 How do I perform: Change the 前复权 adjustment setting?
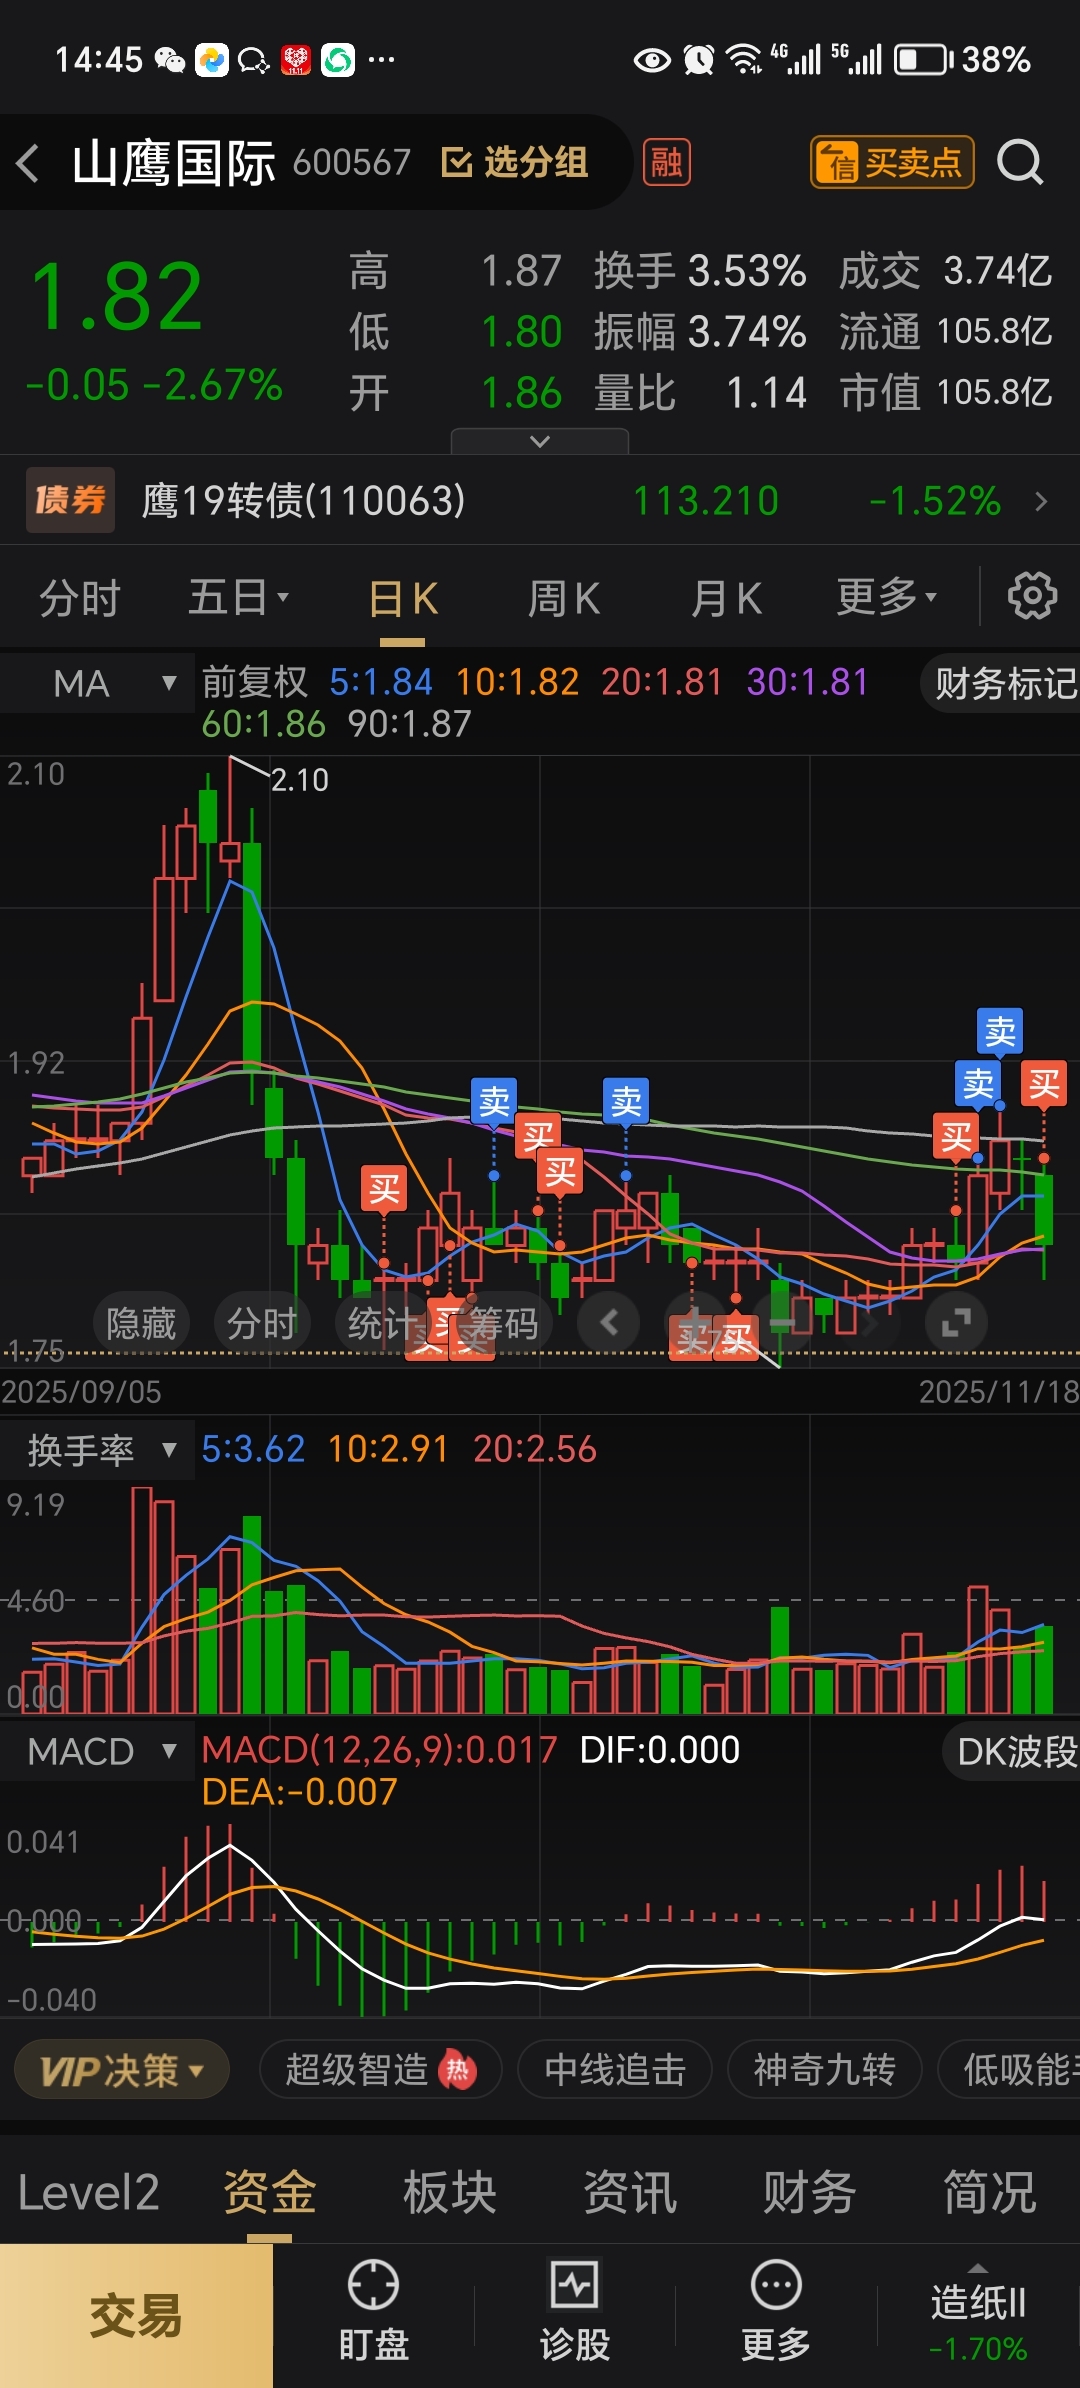[x=255, y=683]
